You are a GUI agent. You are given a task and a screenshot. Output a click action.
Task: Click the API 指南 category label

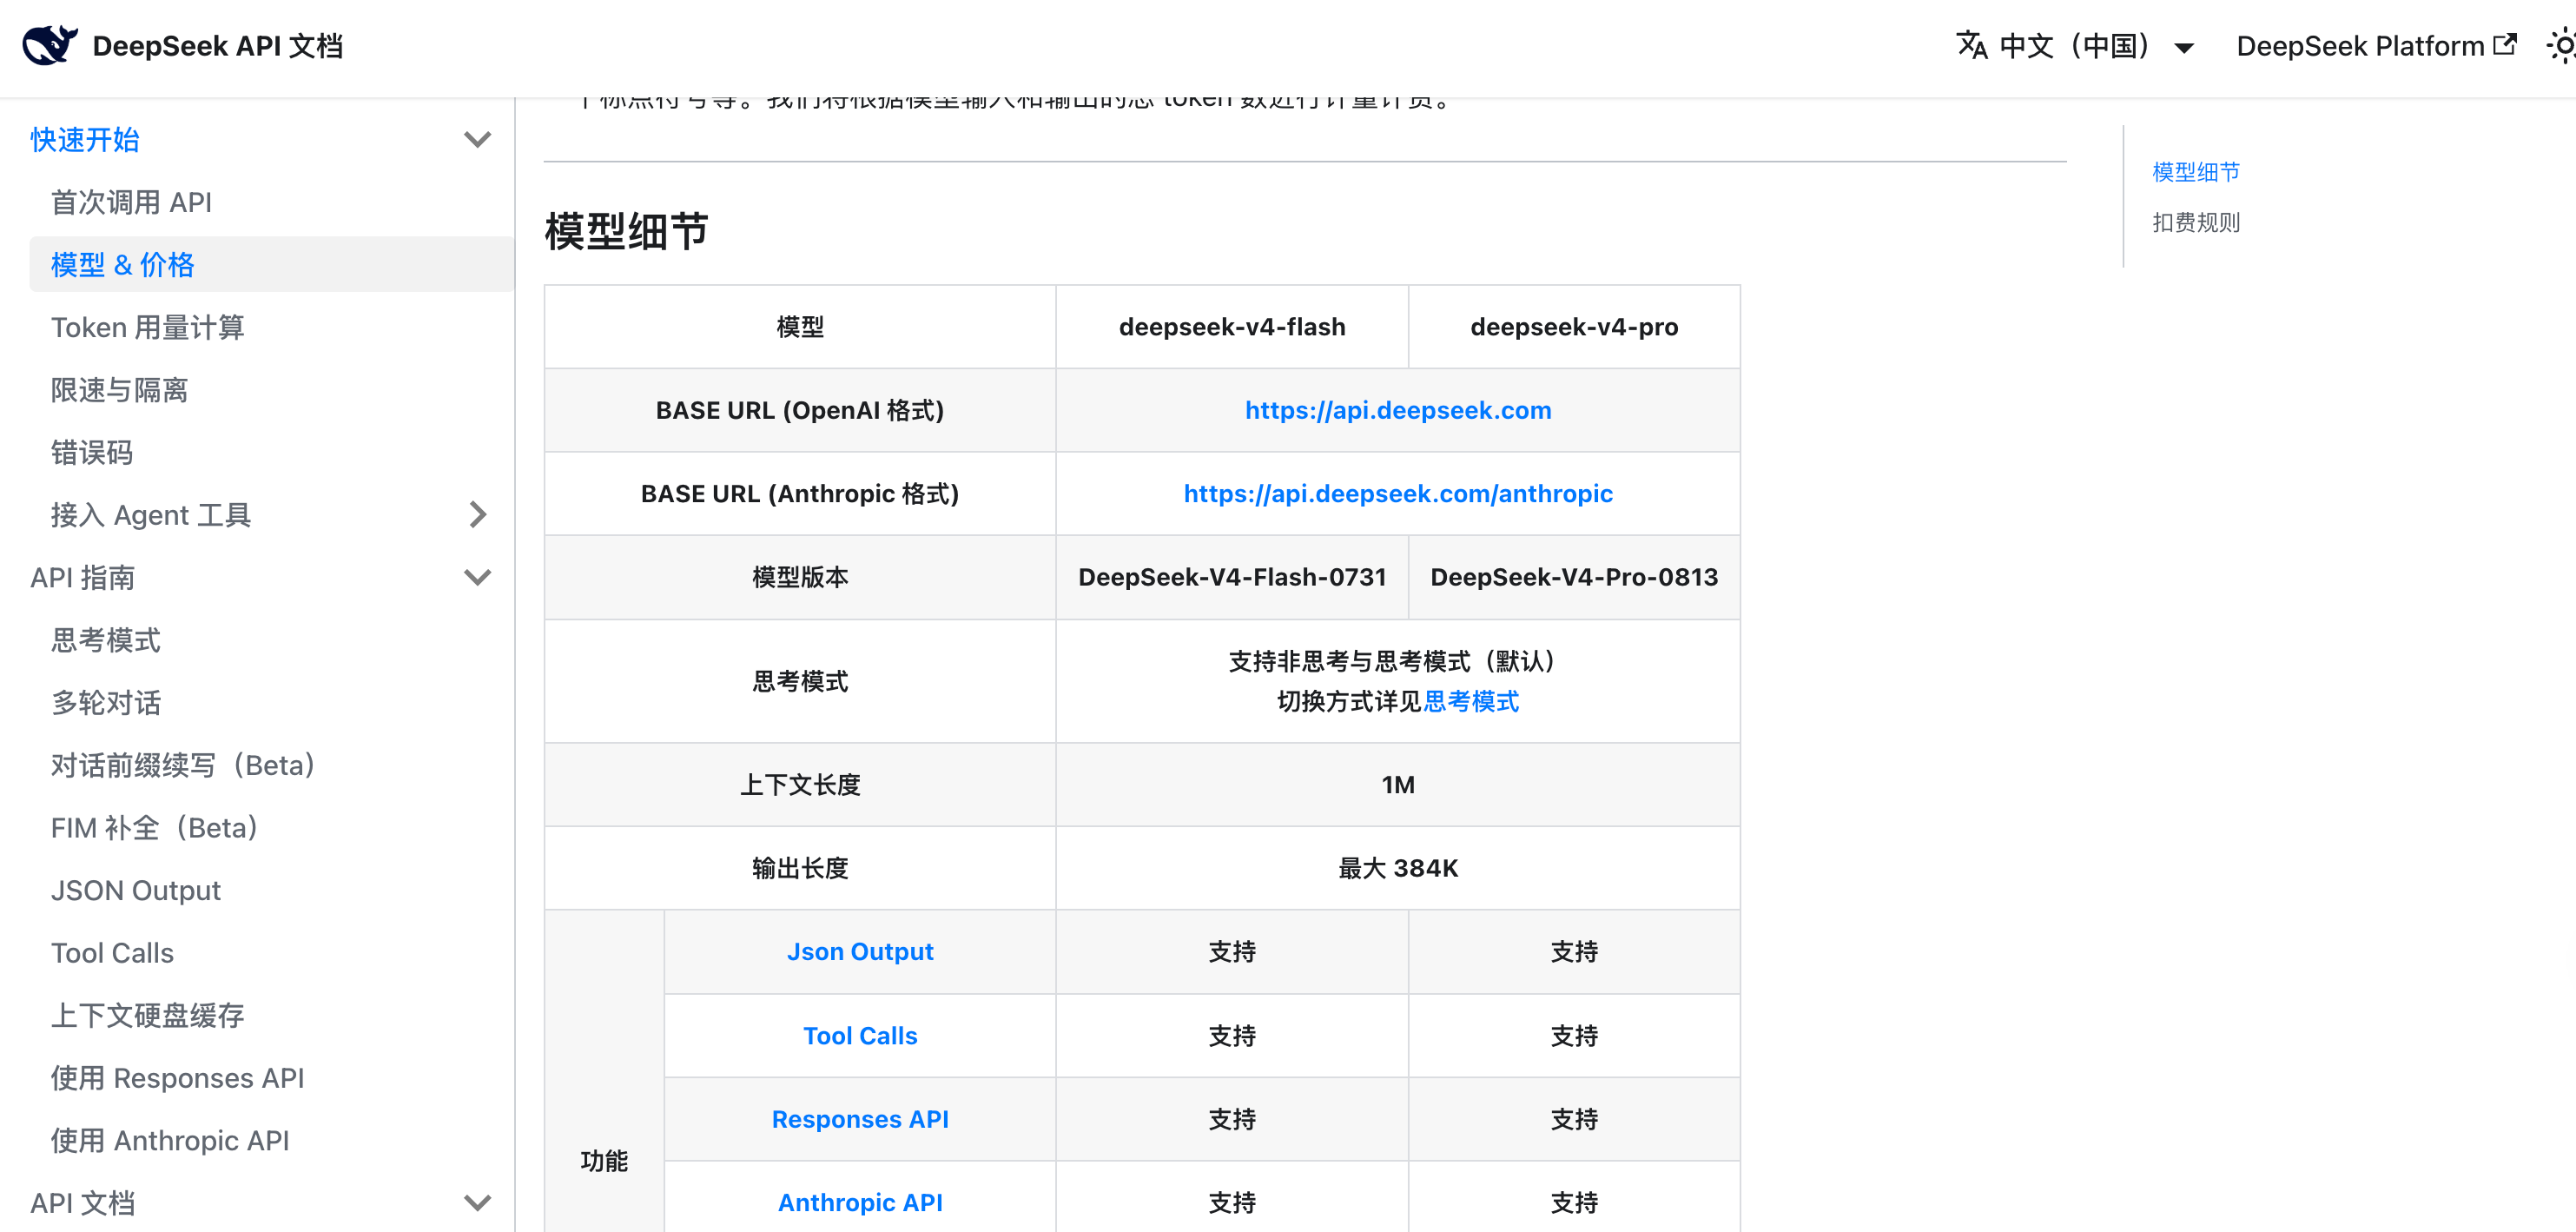tap(82, 577)
